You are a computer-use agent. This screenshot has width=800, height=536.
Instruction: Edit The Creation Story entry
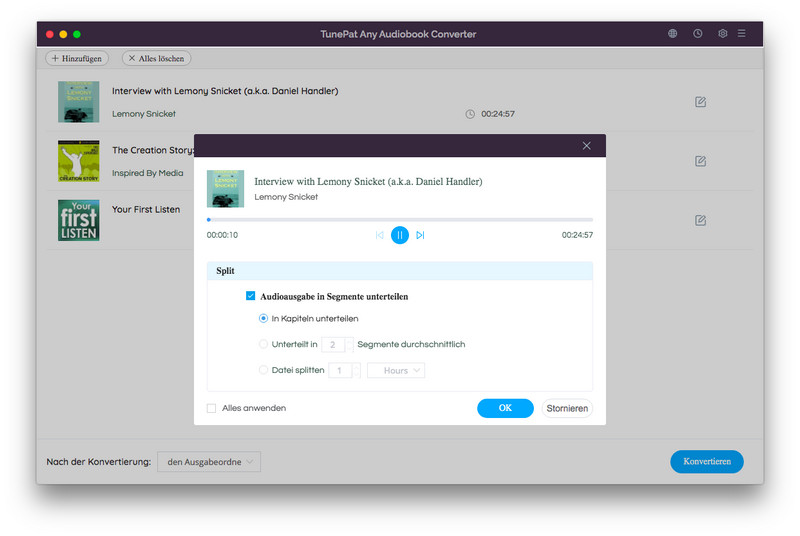pos(701,161)
